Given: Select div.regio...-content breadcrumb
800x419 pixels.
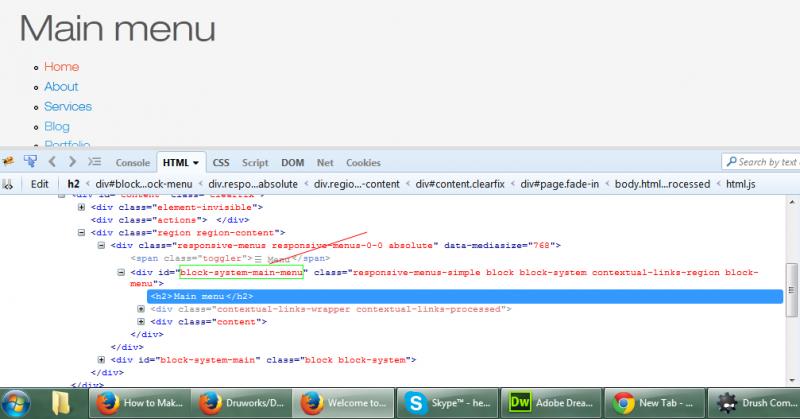Looking at the screenshot, I should coord(357,184).
